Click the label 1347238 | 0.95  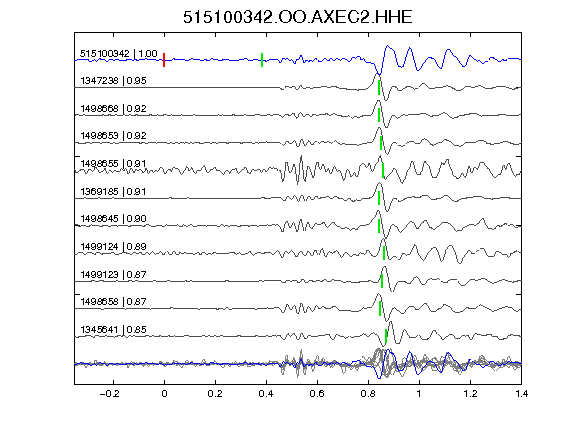(113, 80)
